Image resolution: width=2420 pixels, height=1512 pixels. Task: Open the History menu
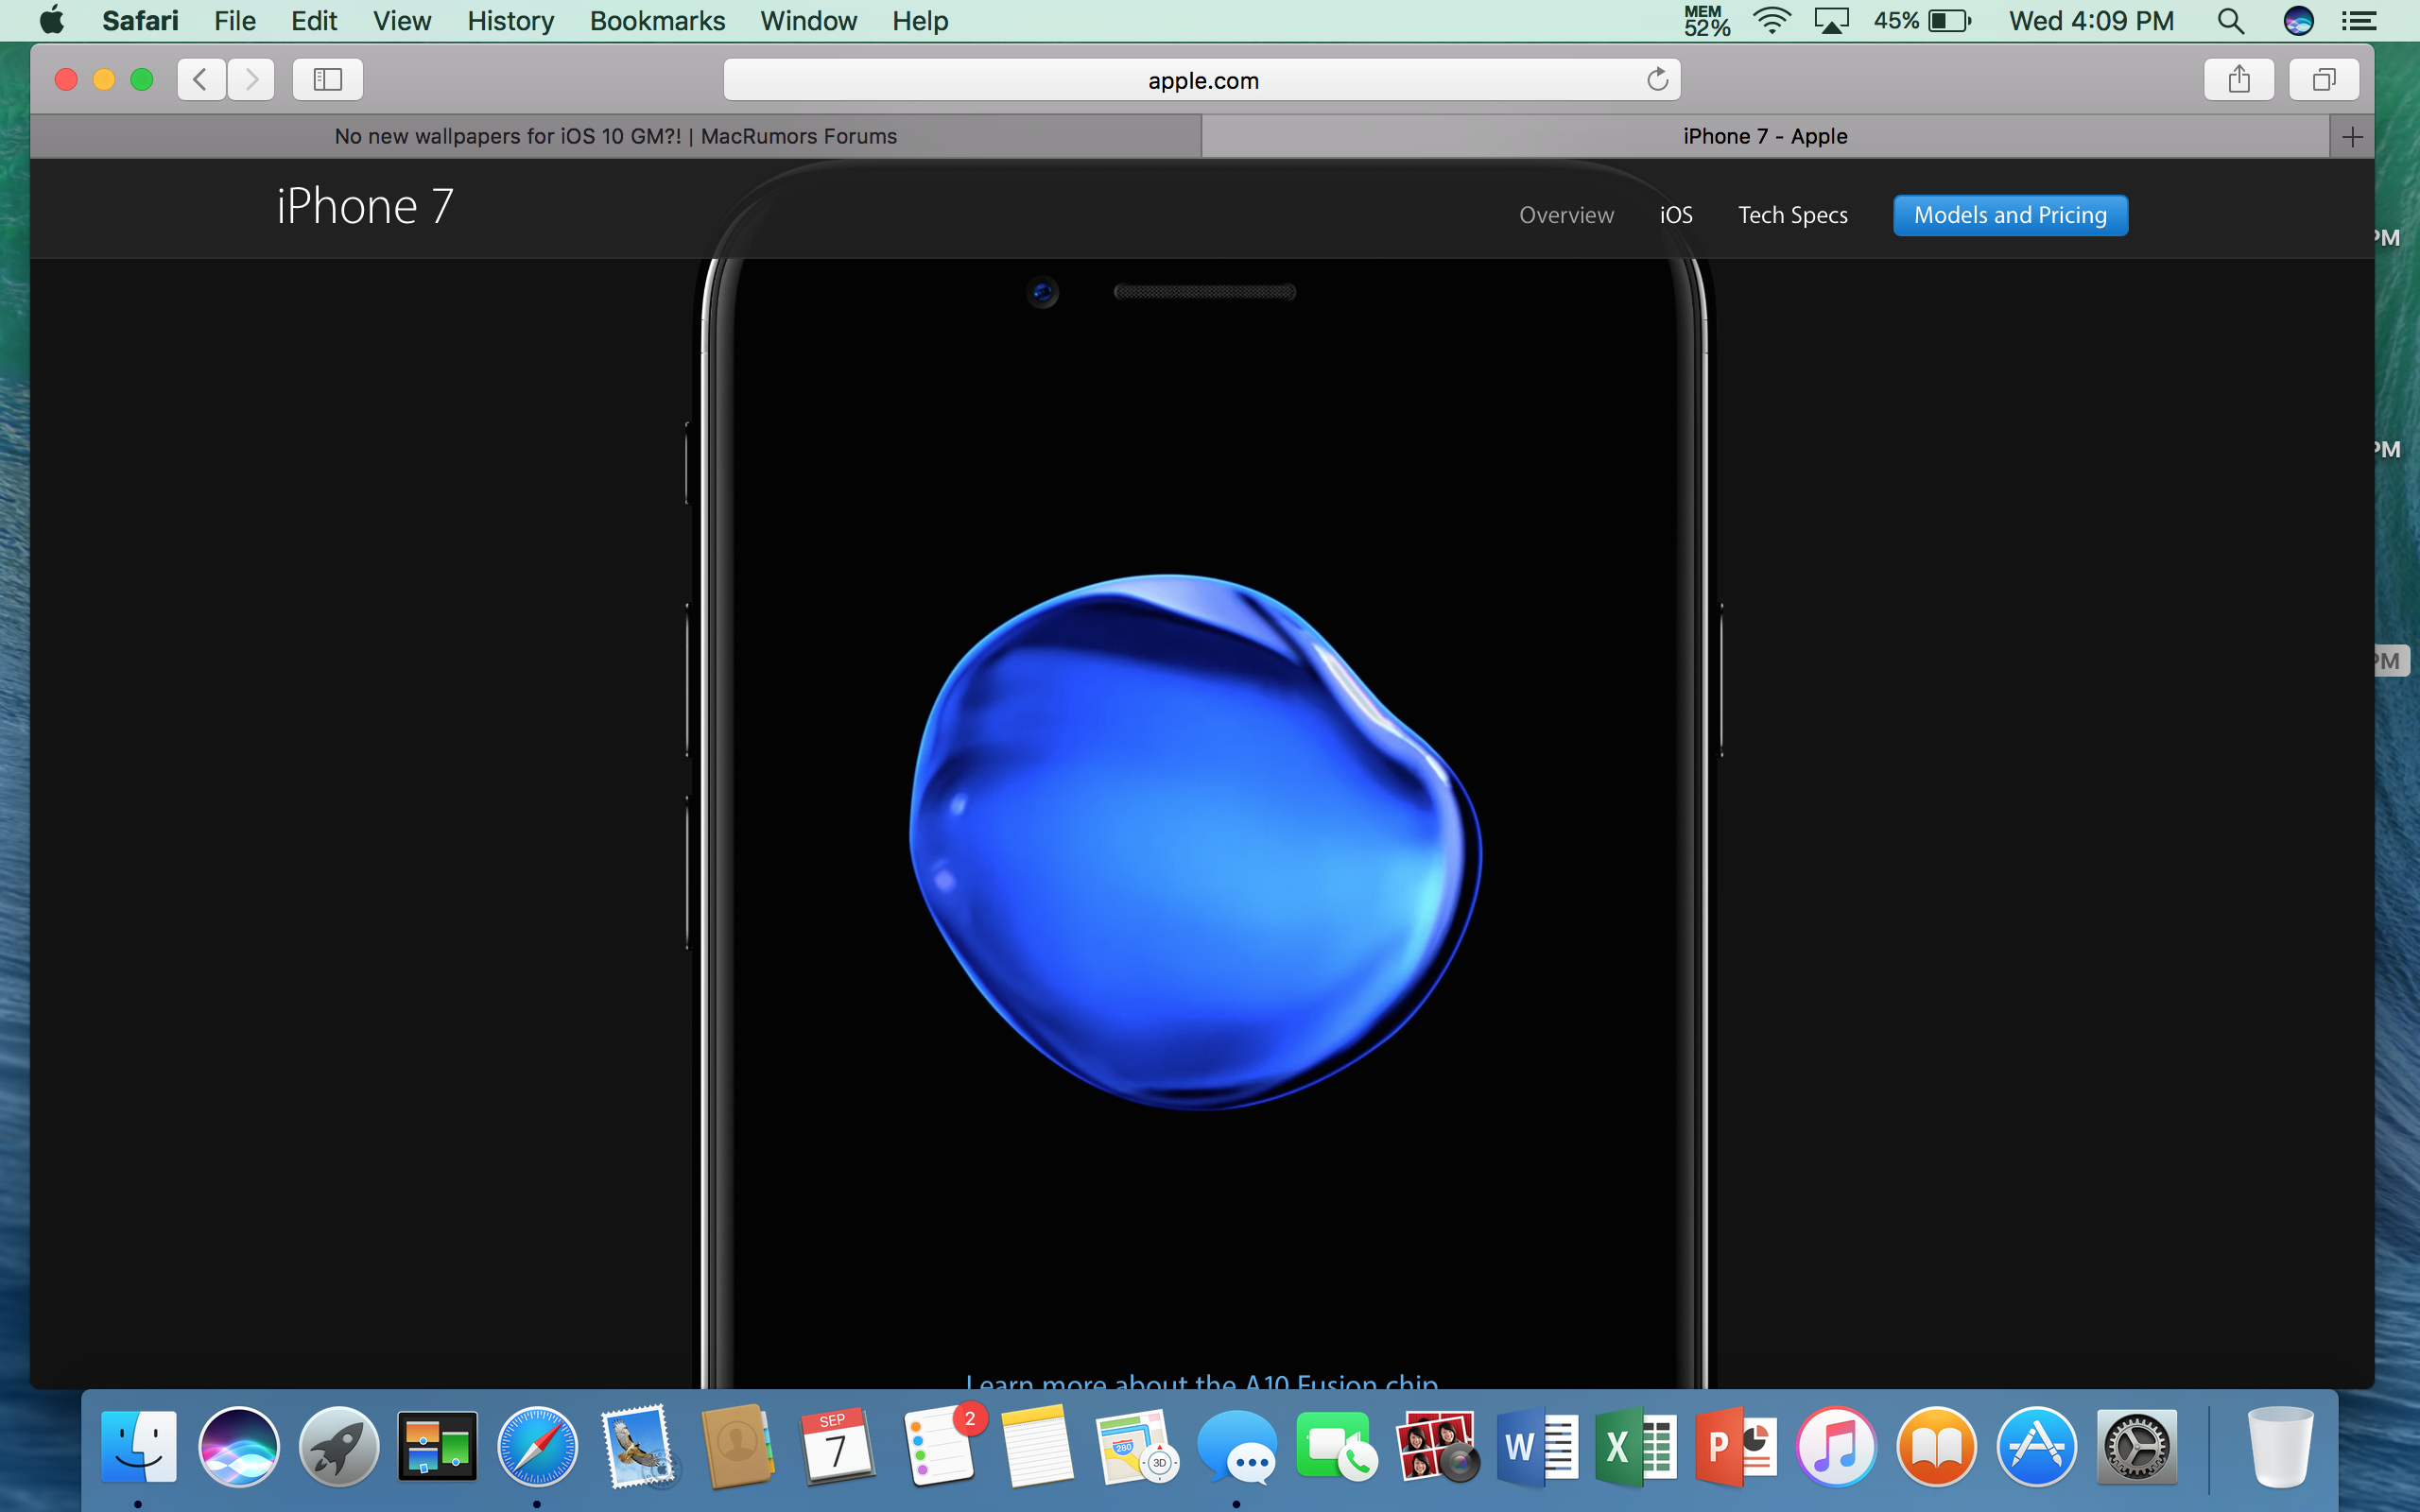[x=510, y=21]
